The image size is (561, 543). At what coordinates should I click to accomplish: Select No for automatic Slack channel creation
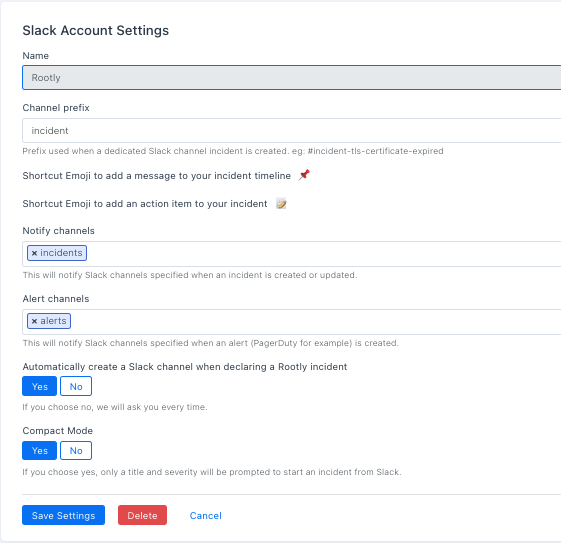coord(76,386)
